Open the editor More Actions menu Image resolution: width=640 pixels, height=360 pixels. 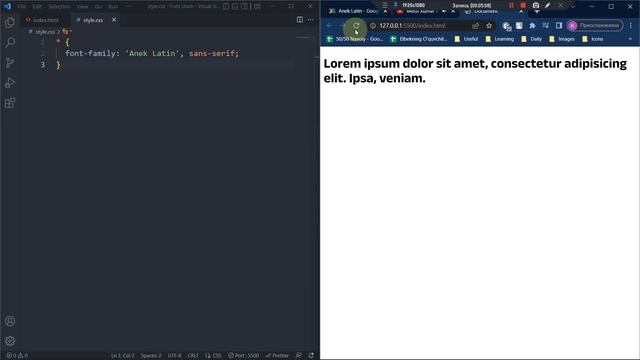tap(311, 20)
